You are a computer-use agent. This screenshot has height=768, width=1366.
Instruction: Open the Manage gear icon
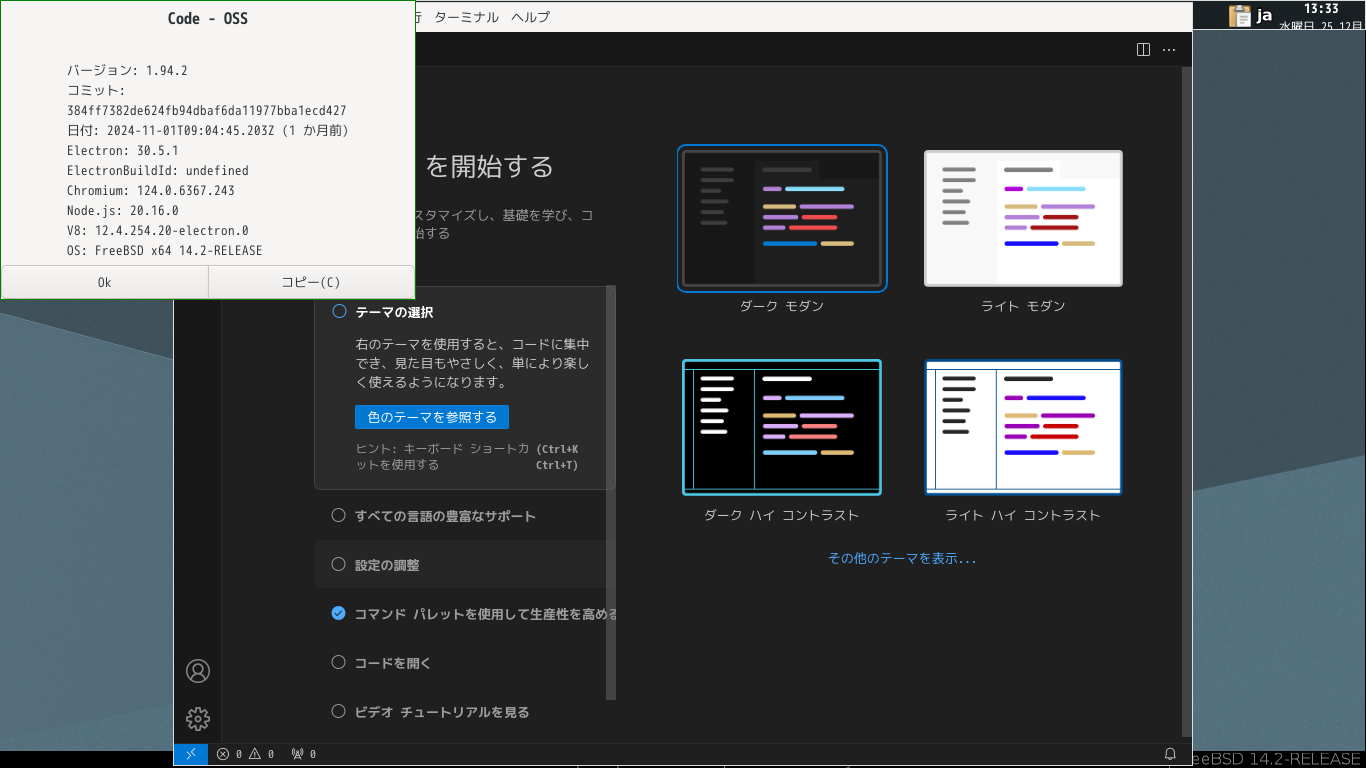click(198, 718)
